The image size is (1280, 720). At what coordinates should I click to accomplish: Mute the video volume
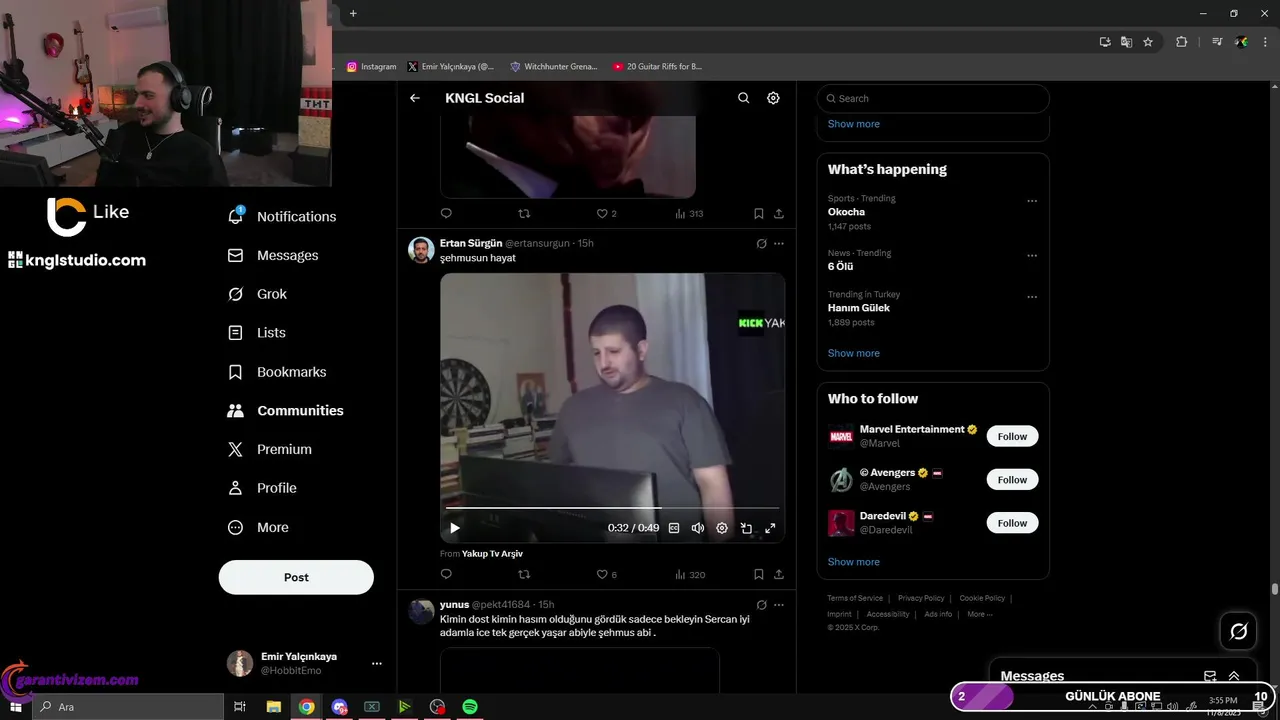click(x=698, y=528)
